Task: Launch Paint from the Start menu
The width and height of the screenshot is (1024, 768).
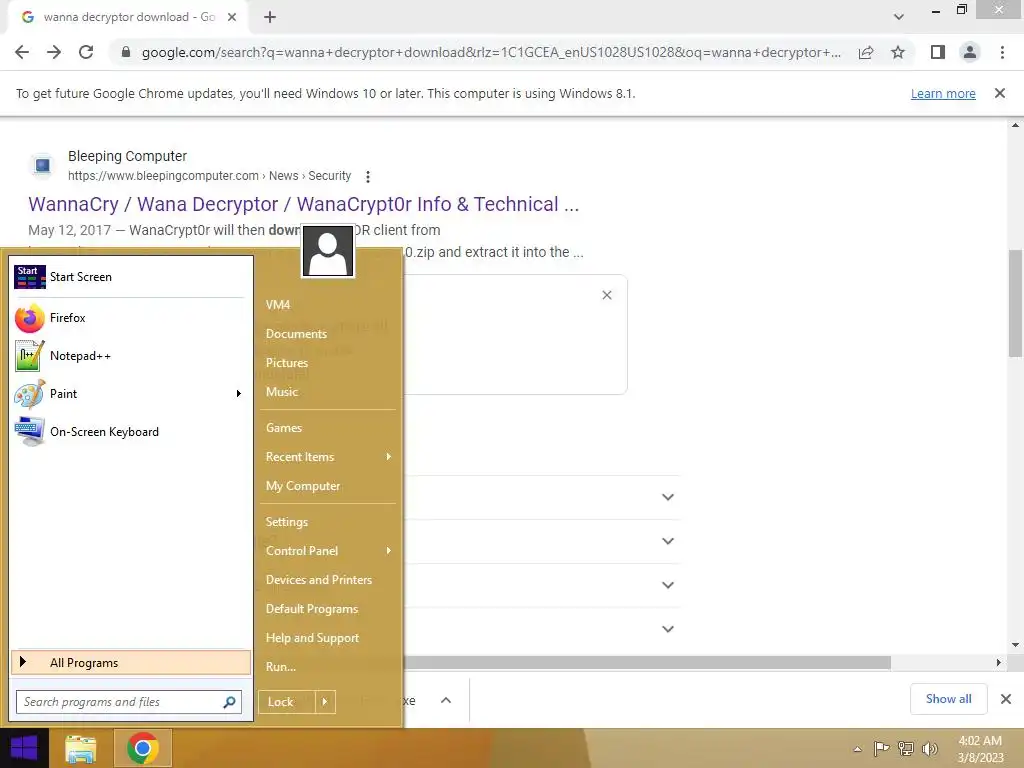Action: 131,394
